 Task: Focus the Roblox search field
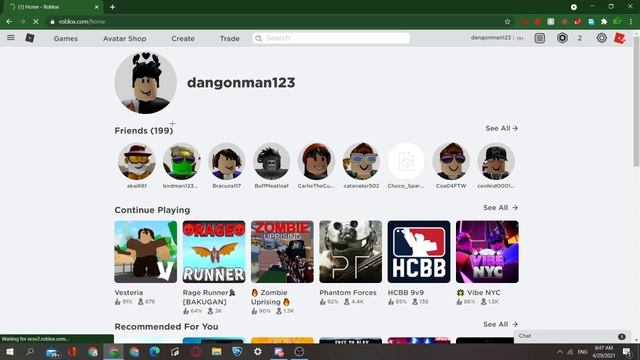(331, 38)
